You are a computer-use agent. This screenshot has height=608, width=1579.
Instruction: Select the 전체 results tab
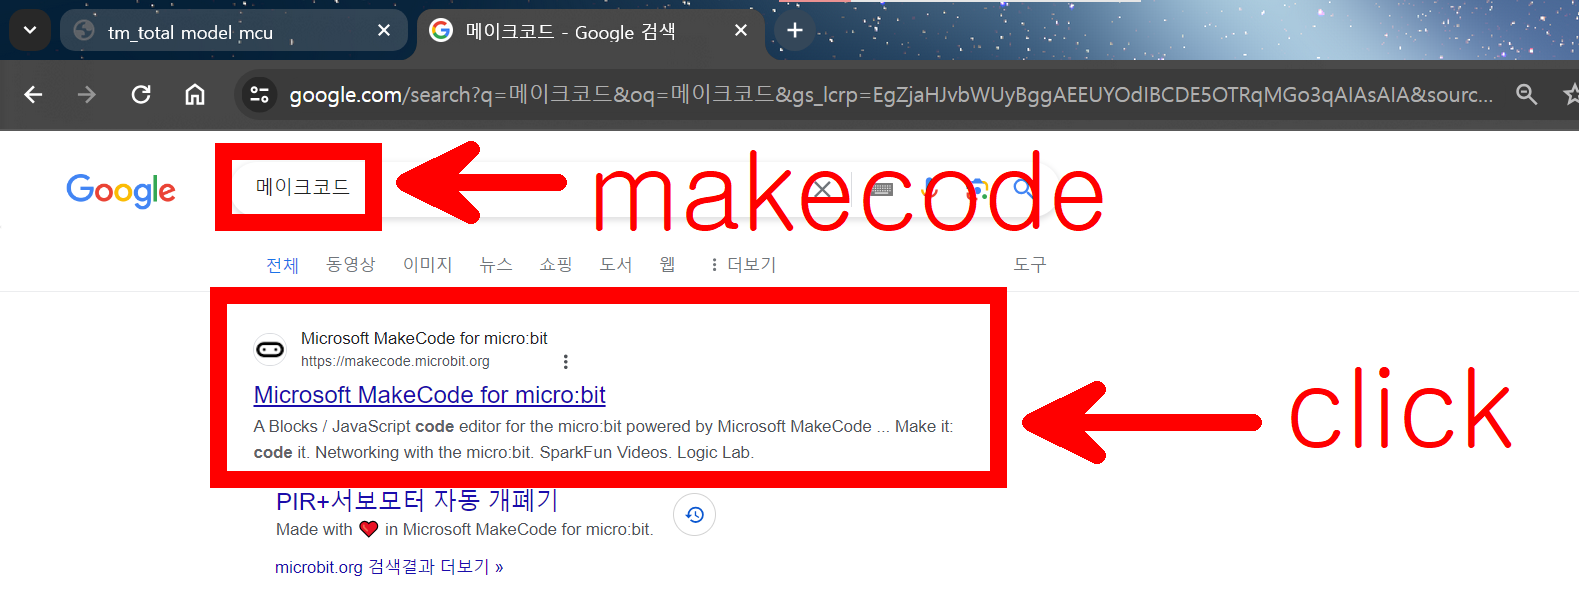pos(282,265)
